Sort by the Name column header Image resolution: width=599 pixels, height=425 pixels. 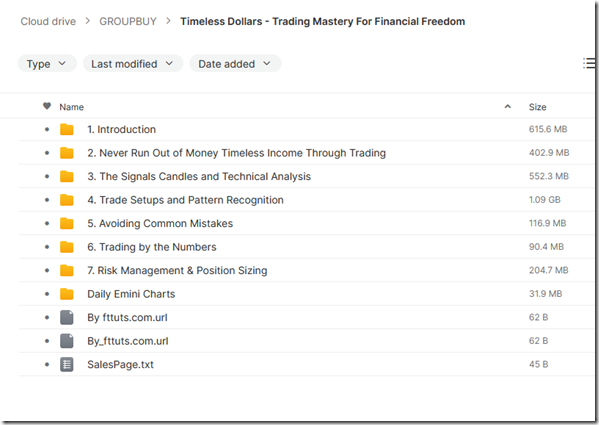coord(71,107)
